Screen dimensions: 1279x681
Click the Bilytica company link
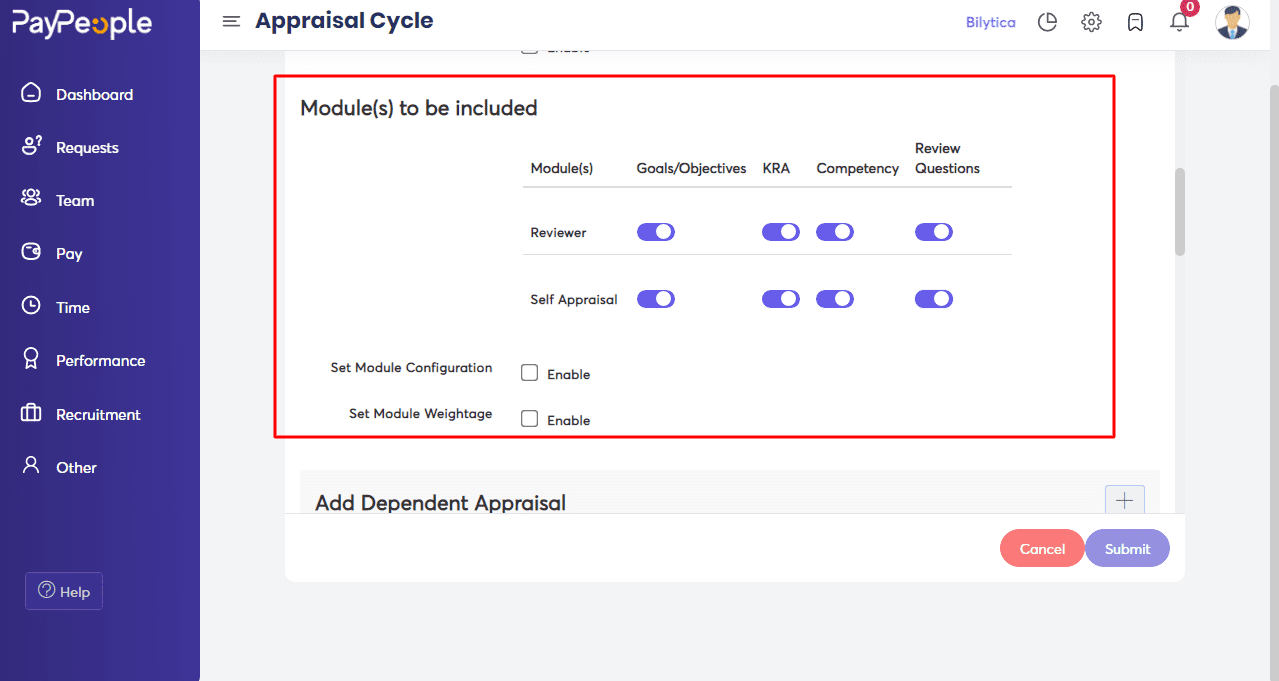990,22
